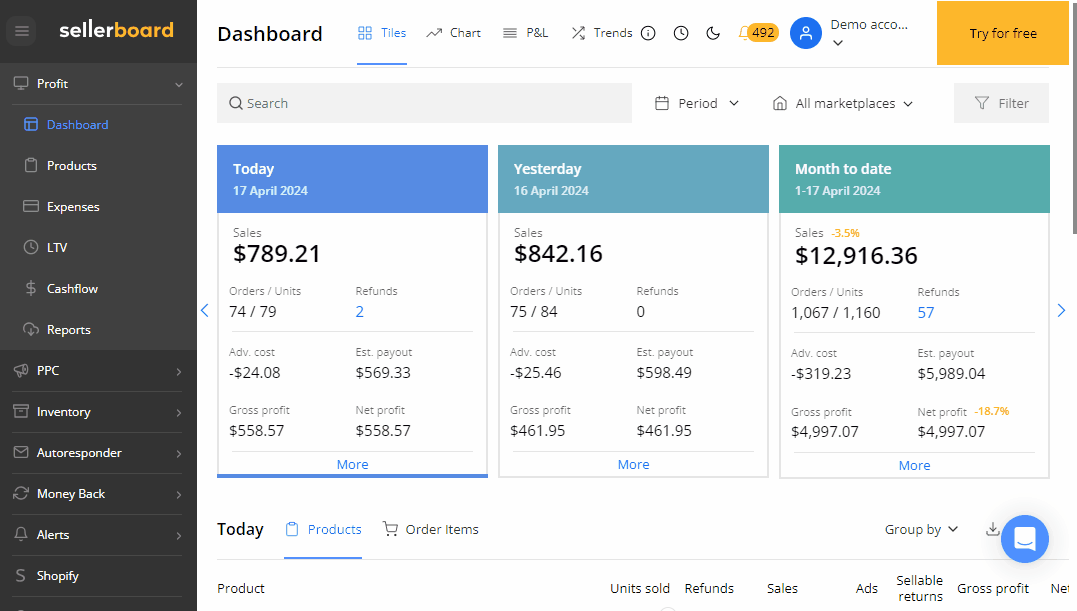Image resolution: width=1077 pixels, height=611 pixels.
Task: Click More on Month to date tile
Action: click(914, 465)
